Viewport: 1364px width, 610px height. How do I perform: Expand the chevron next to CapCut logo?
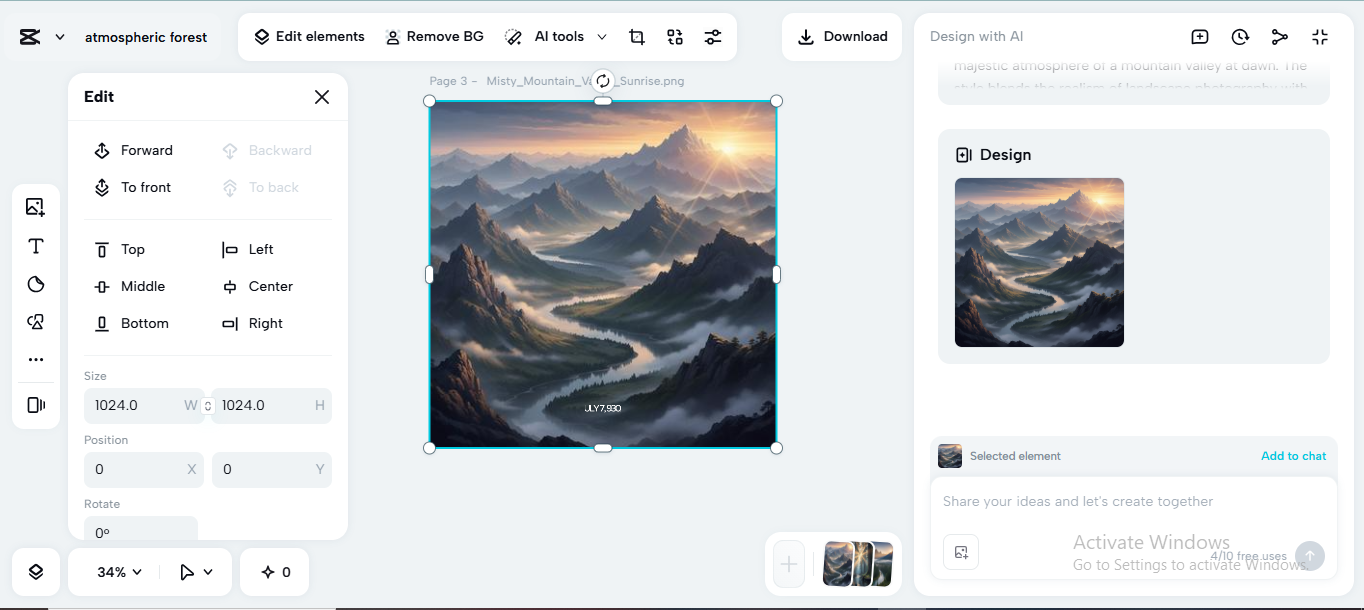tap(60, 37)
